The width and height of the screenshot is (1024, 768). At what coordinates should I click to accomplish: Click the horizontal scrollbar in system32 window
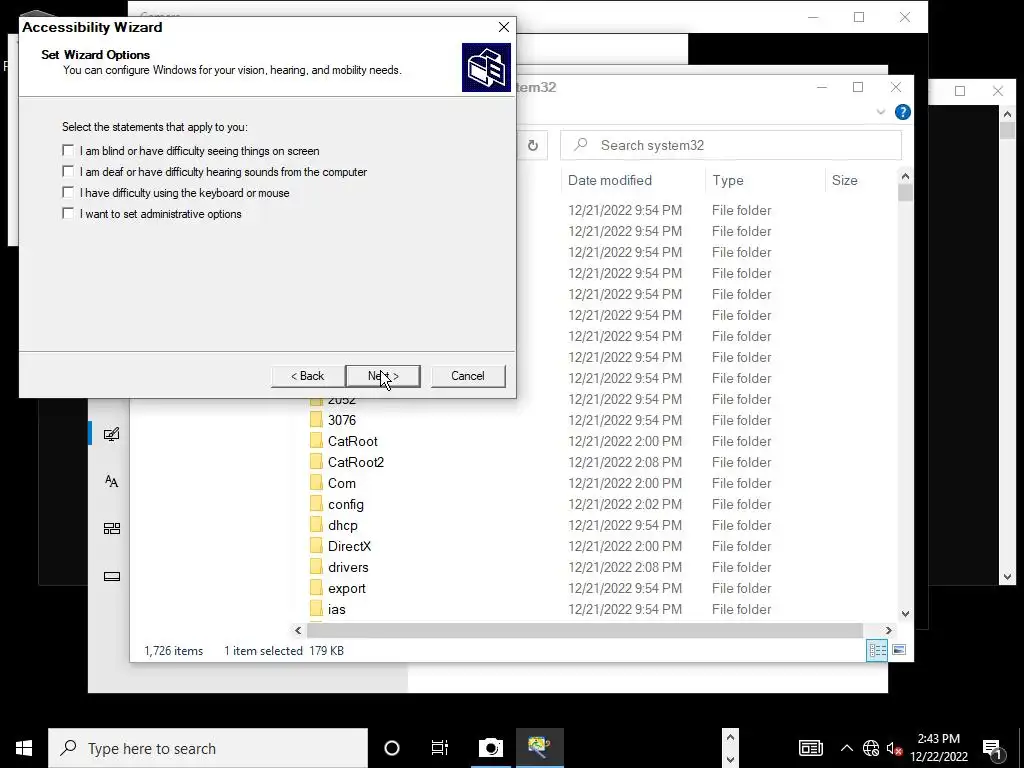click(585, 630)
